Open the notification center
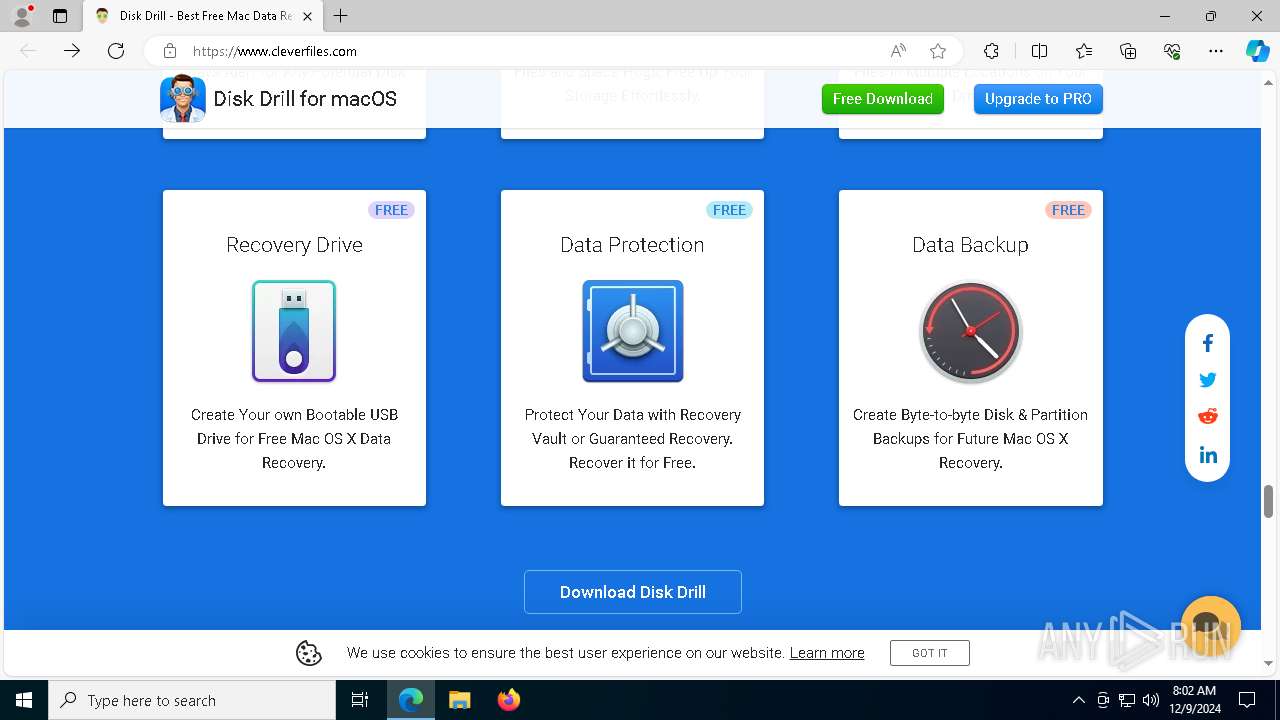The width and height of the screenshot is (1280, 720). [x=1247, y=700]
